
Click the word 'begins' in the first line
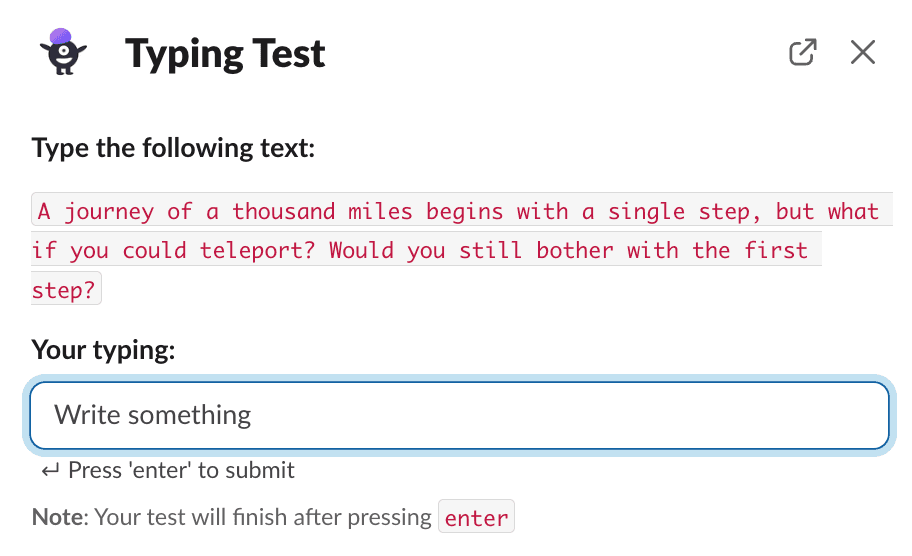click(464, 212)
